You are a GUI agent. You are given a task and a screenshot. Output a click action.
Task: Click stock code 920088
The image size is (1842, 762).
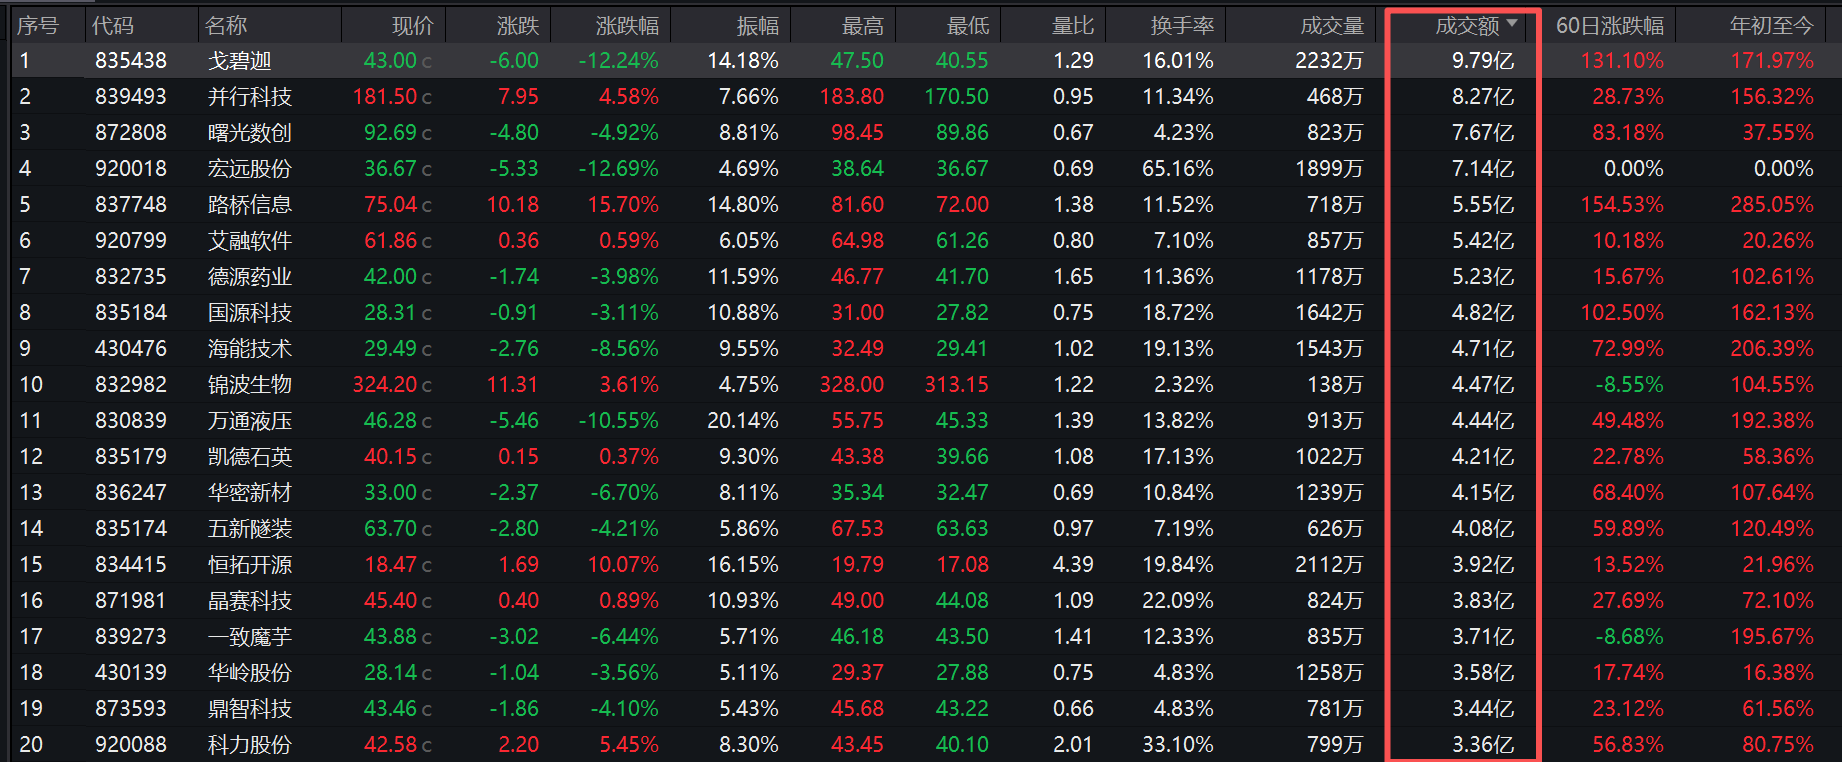coord(131,745)
